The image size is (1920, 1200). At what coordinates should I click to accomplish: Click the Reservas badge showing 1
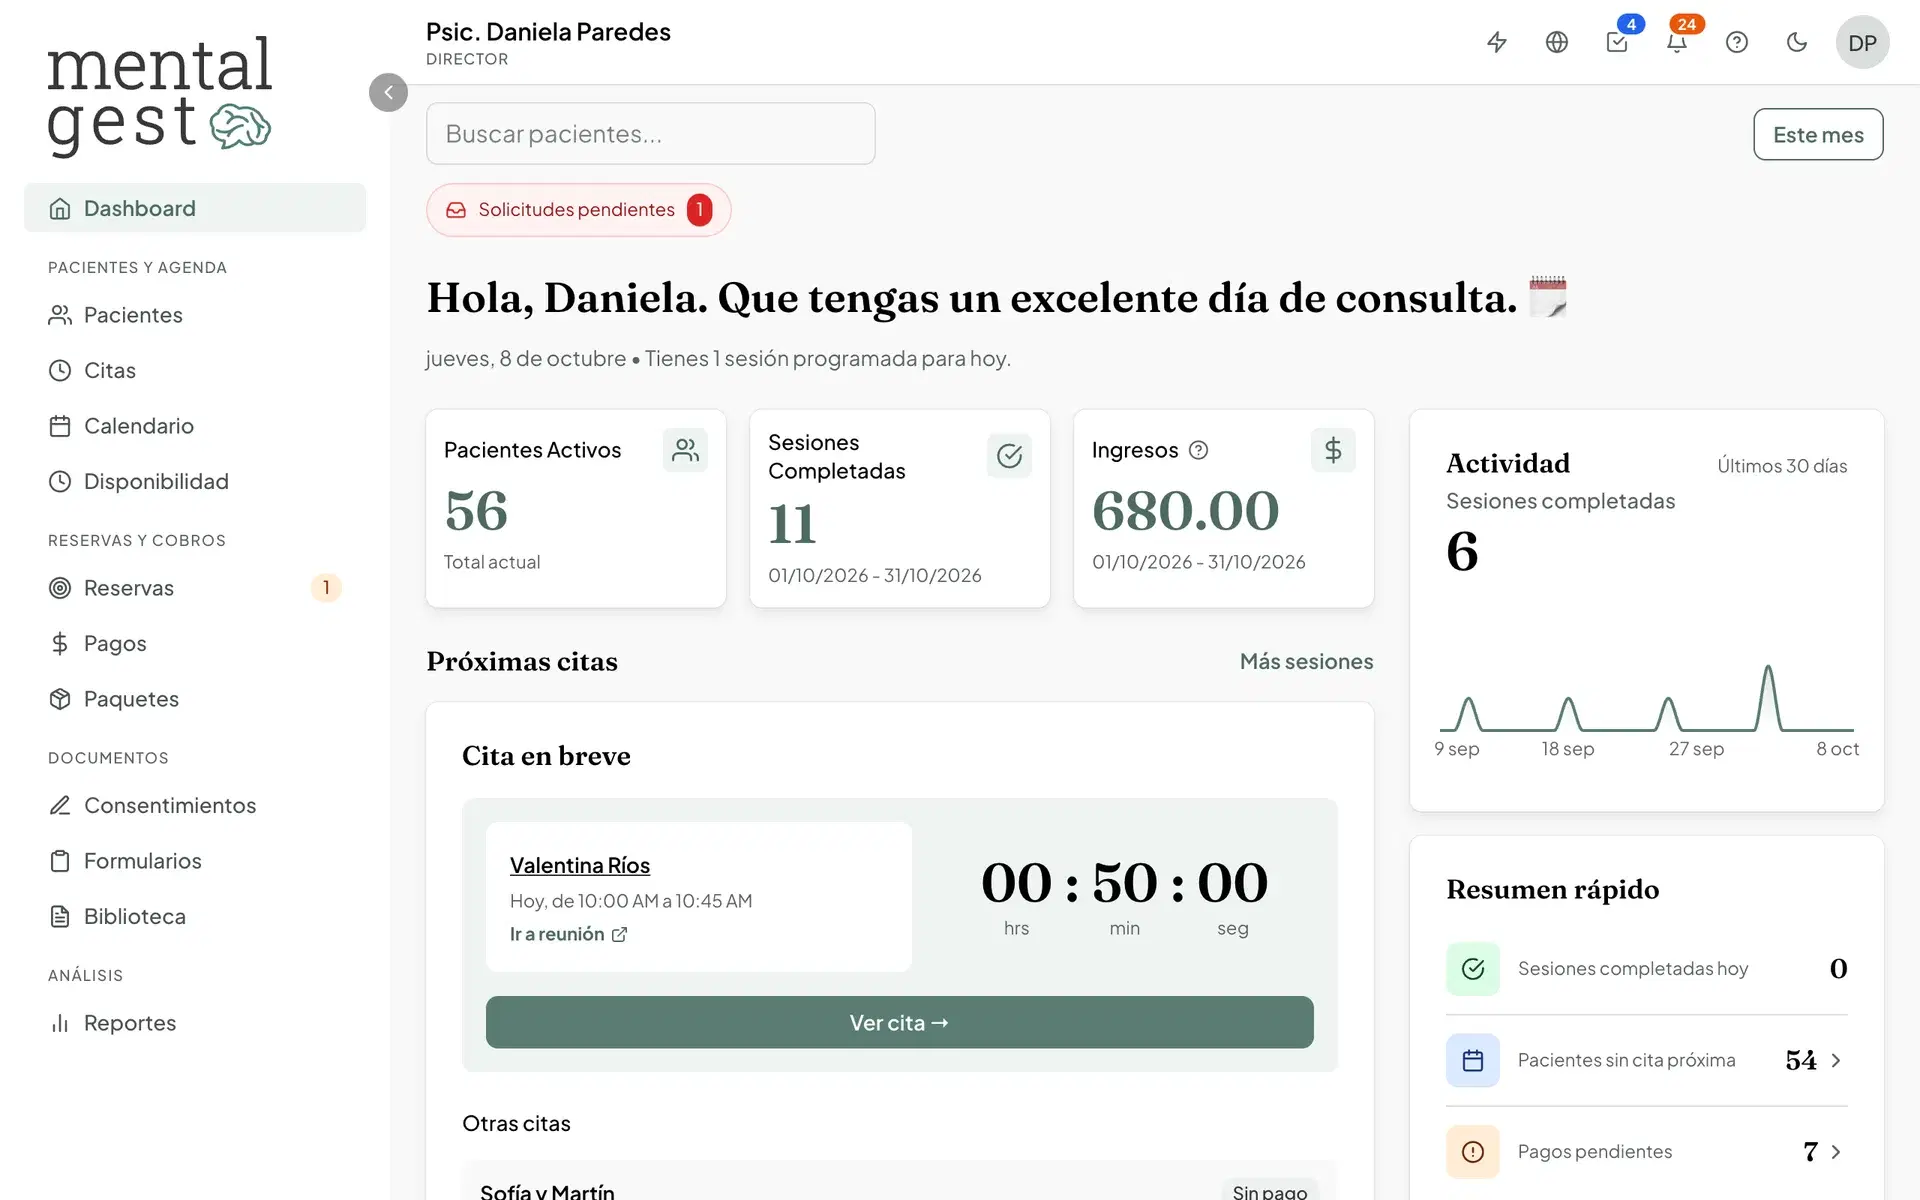[x=326, y=588]
